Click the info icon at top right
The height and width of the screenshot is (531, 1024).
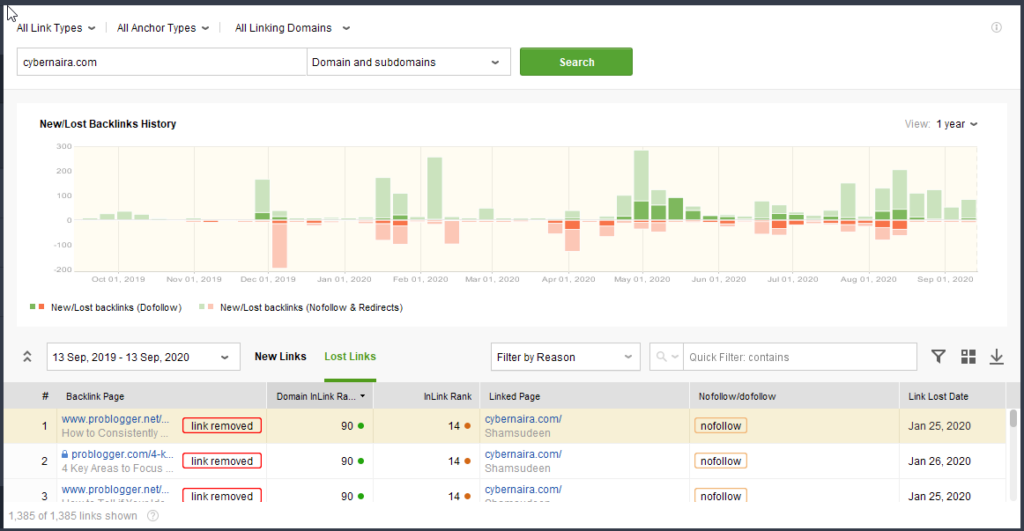point(996,28)
